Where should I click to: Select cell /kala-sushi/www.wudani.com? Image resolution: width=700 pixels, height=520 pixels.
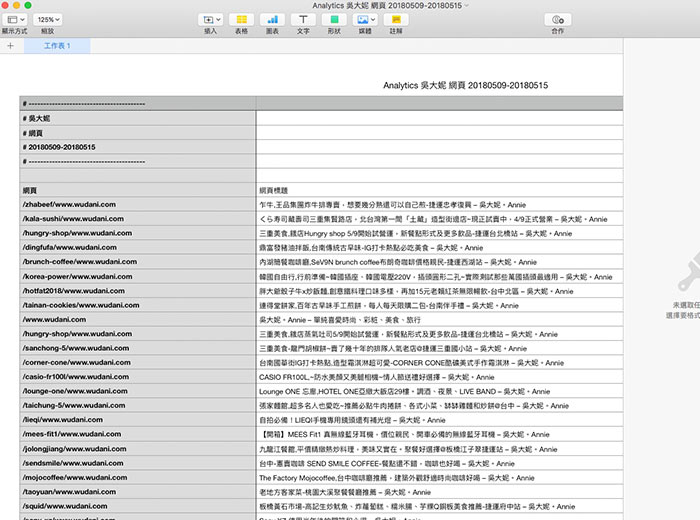138,219
